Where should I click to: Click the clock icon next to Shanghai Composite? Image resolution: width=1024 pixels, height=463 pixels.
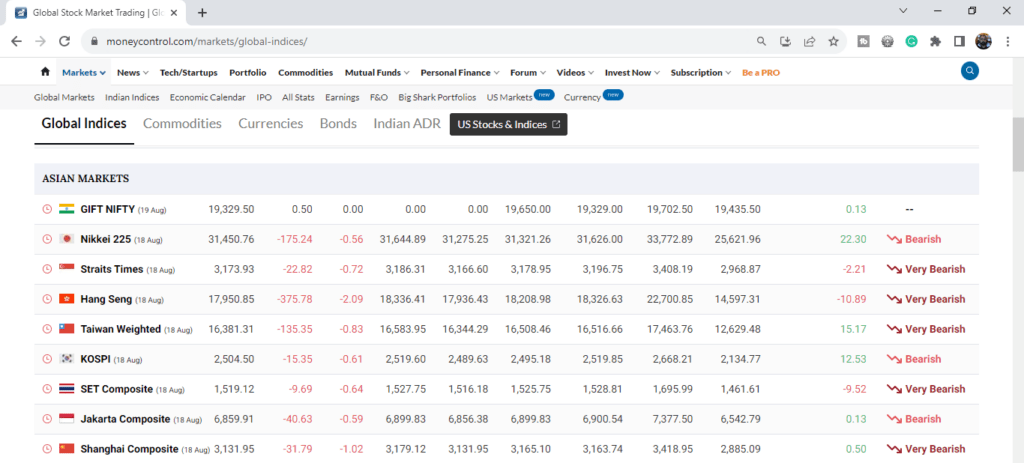(x=46, y=449)
